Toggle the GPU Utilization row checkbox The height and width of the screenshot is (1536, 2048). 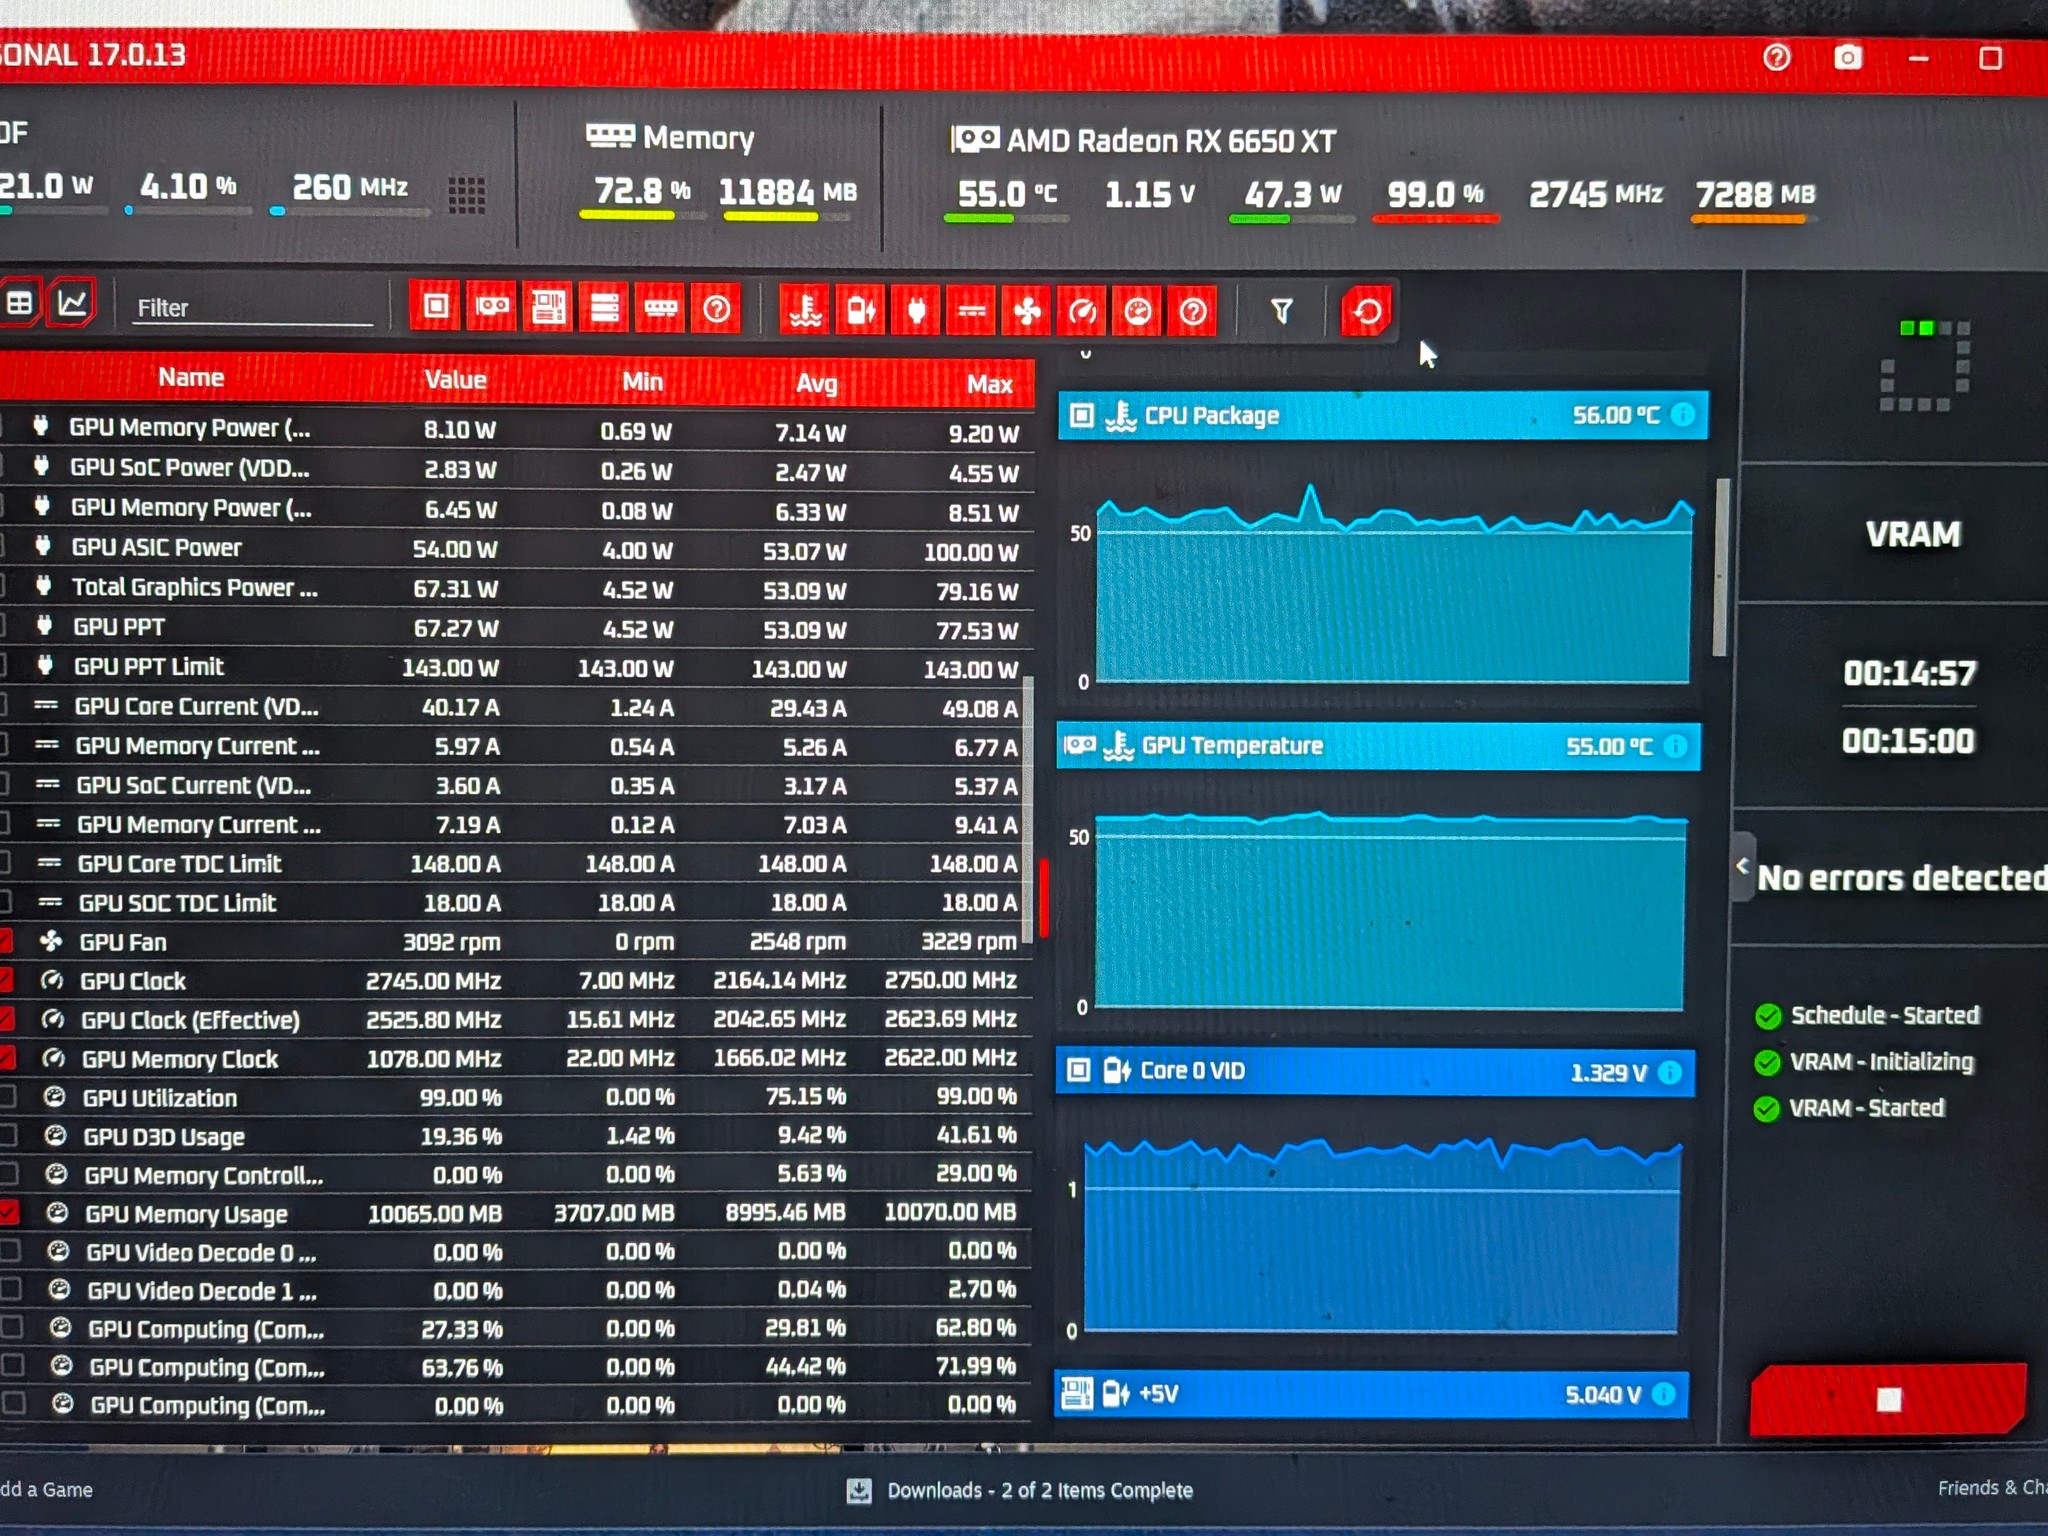(7, 1097)
